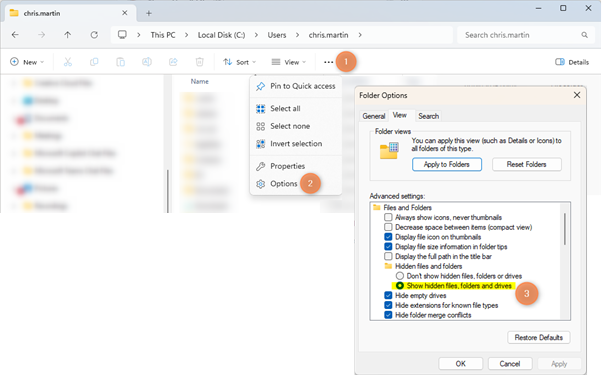The width and height of the screenshot is (603, 377).
Task: Click the Apply button in Folder Options
Action: tap(559, 364)
